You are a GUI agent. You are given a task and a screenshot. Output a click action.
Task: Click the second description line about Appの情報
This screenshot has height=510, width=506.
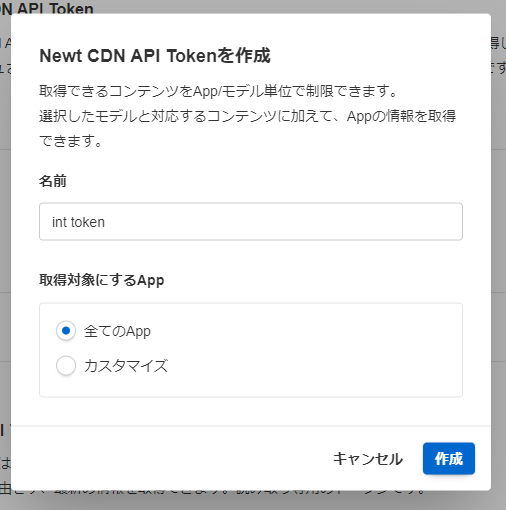(248, 116)
